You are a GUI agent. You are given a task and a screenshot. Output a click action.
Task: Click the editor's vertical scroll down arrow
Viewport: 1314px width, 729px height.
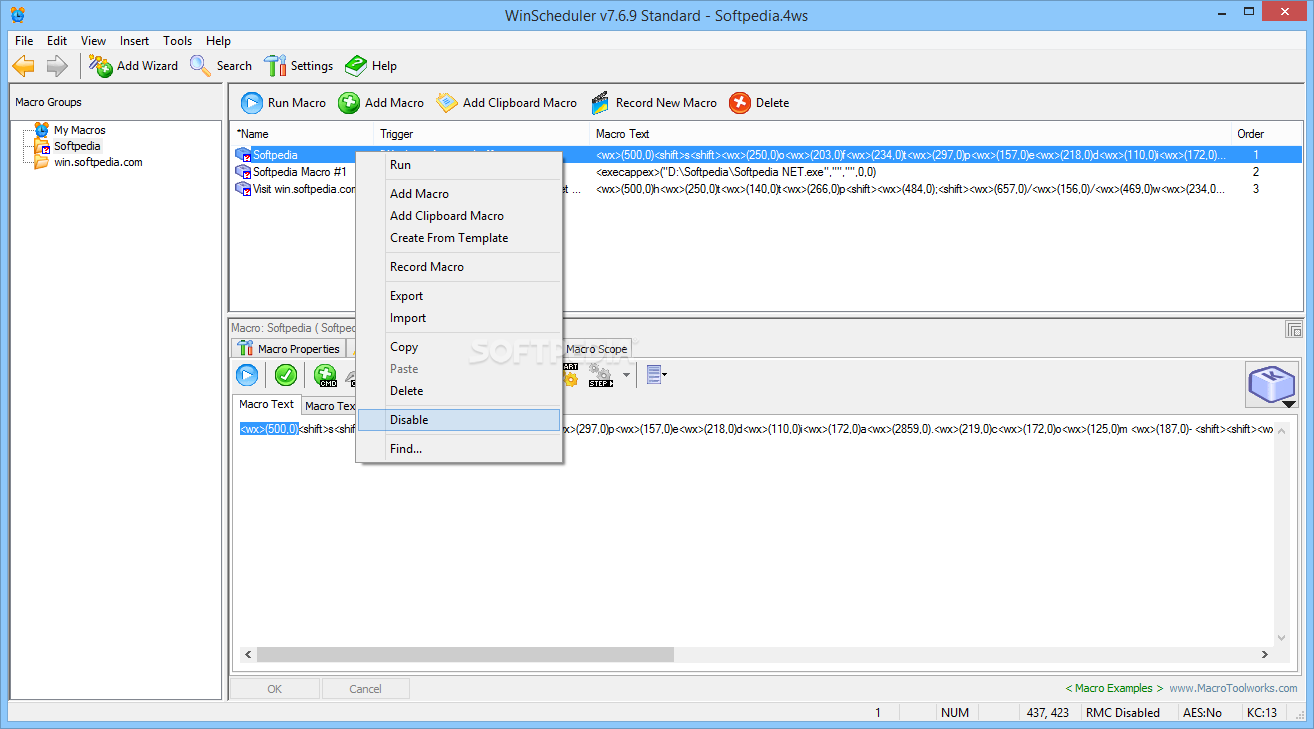(1282, 637)
